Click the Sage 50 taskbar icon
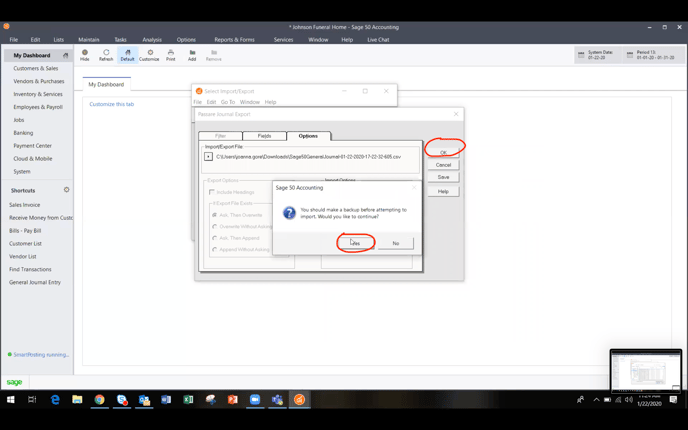 300,400
